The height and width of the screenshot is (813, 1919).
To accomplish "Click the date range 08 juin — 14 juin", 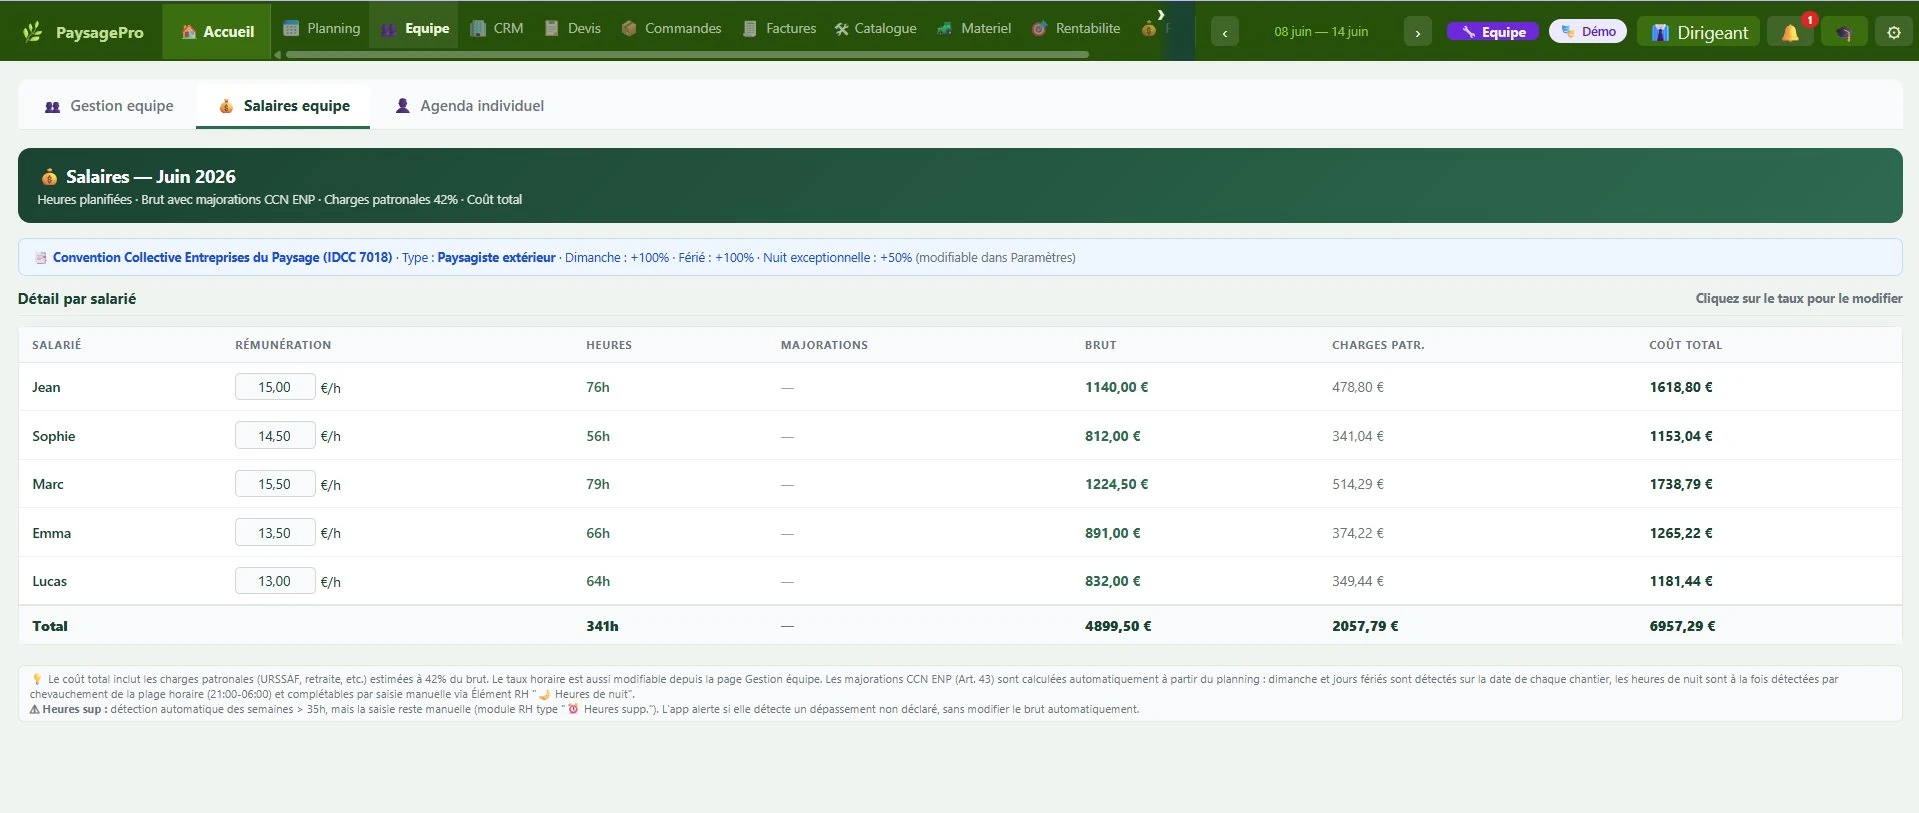I will coord(1321,32).
